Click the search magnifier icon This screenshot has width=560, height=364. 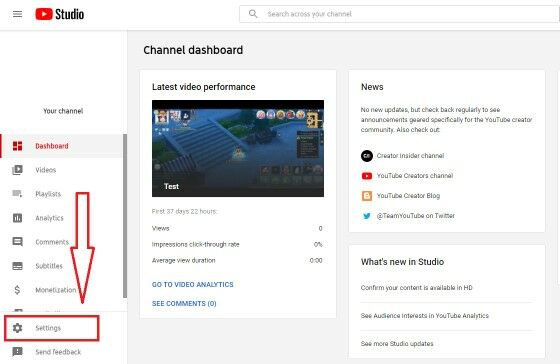(x=253, y=14)
